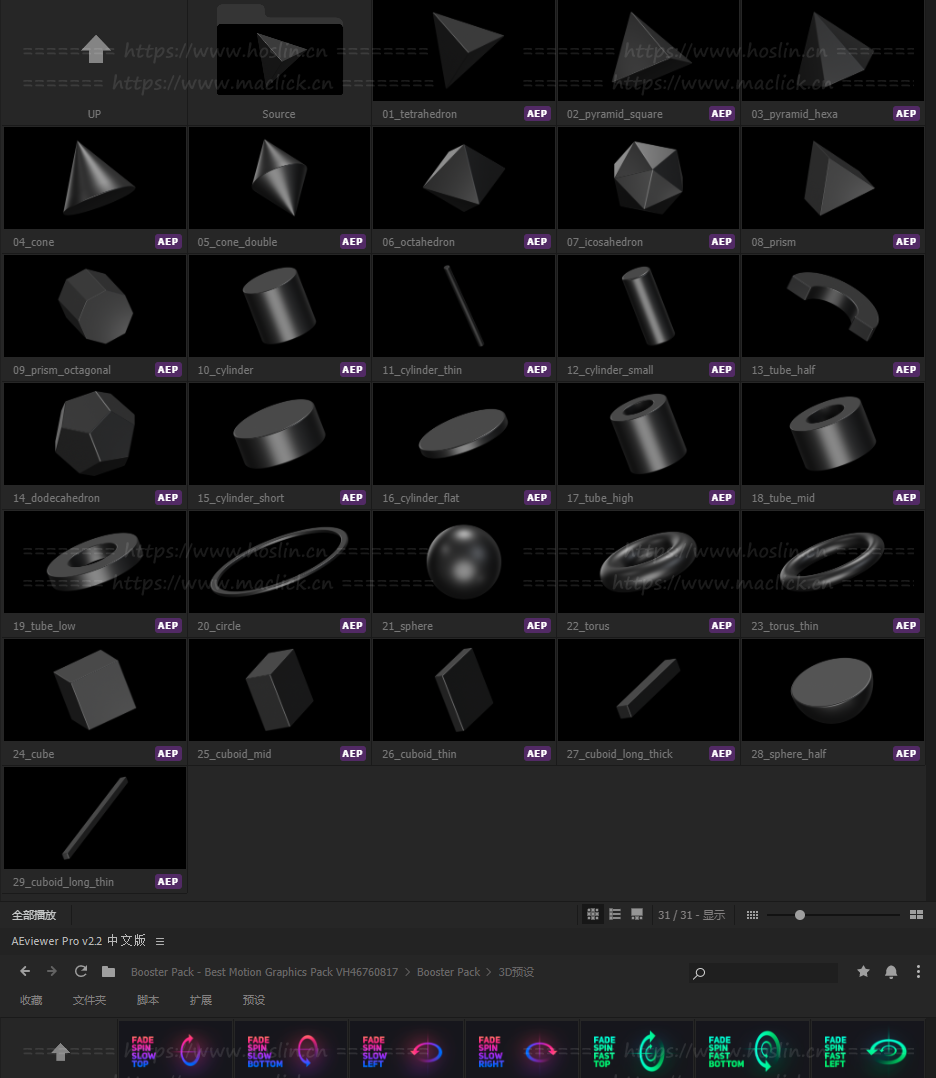Click the 11_cylinder_thin file name
This screenshot has width=936, height=1078.
[422, 370]
